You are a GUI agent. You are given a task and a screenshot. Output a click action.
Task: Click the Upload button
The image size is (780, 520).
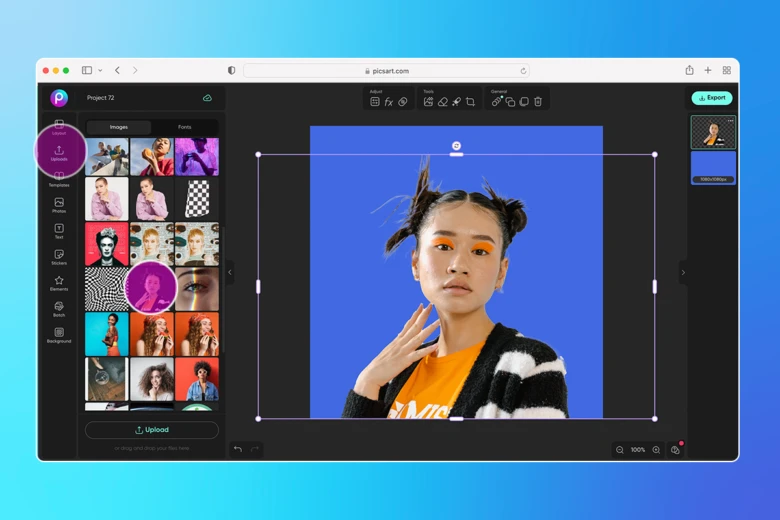click(x=152, y=430)
